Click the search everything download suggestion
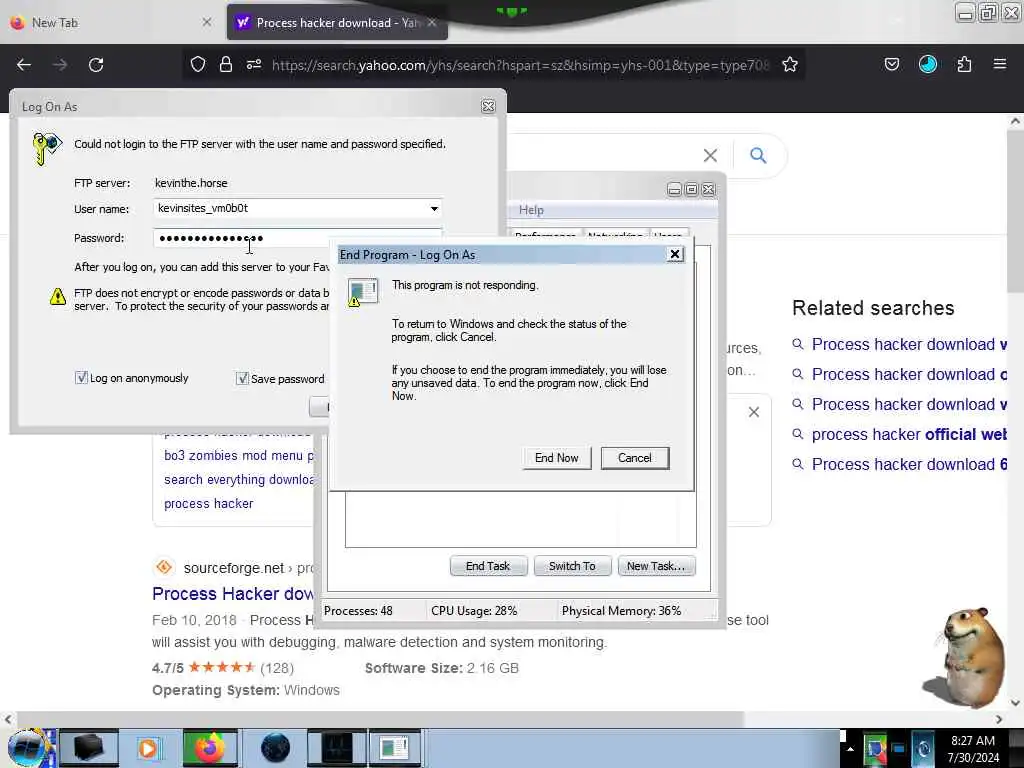Image resolution: width=1024 pixels, height=768 pixels. tap(238, 479)
